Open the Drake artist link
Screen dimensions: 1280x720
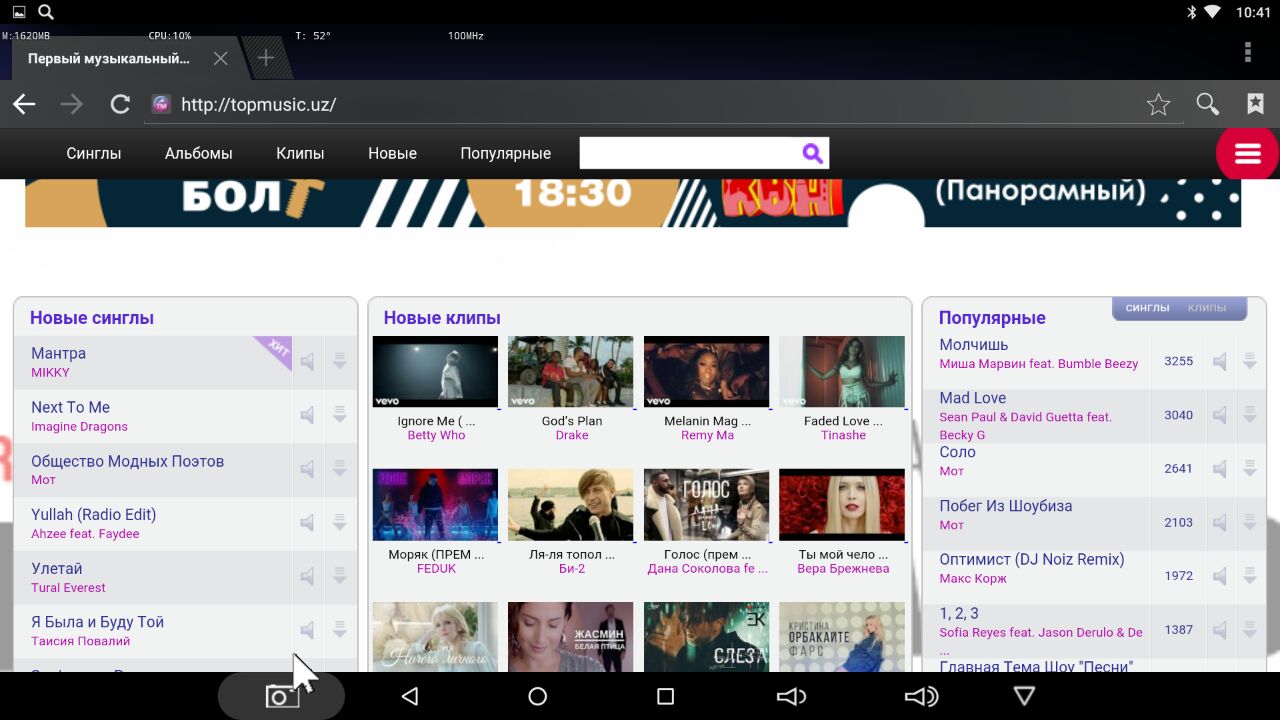coord(572,435)
